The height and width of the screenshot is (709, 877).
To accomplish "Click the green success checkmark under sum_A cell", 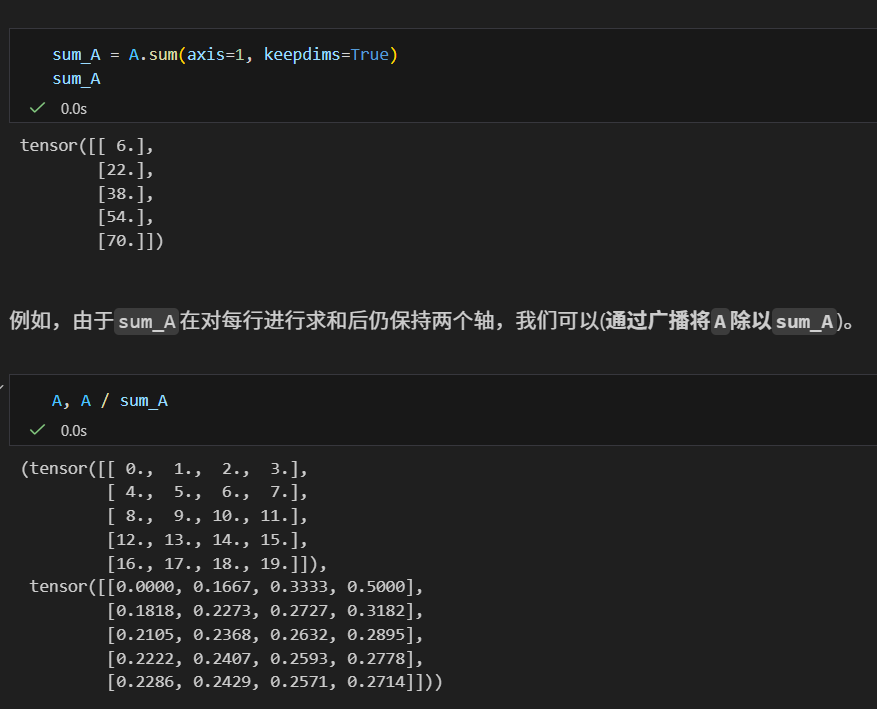I will click(38, 108).
